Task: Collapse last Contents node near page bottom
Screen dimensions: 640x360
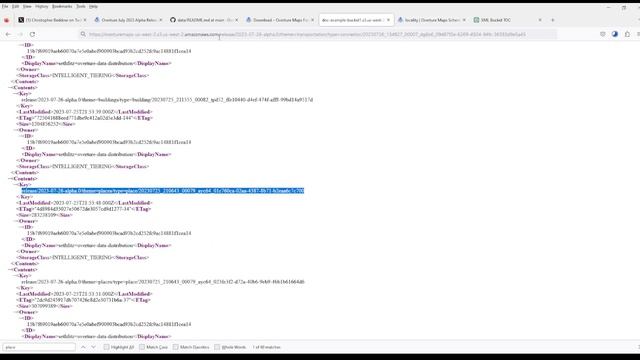Action: [10, 270]
